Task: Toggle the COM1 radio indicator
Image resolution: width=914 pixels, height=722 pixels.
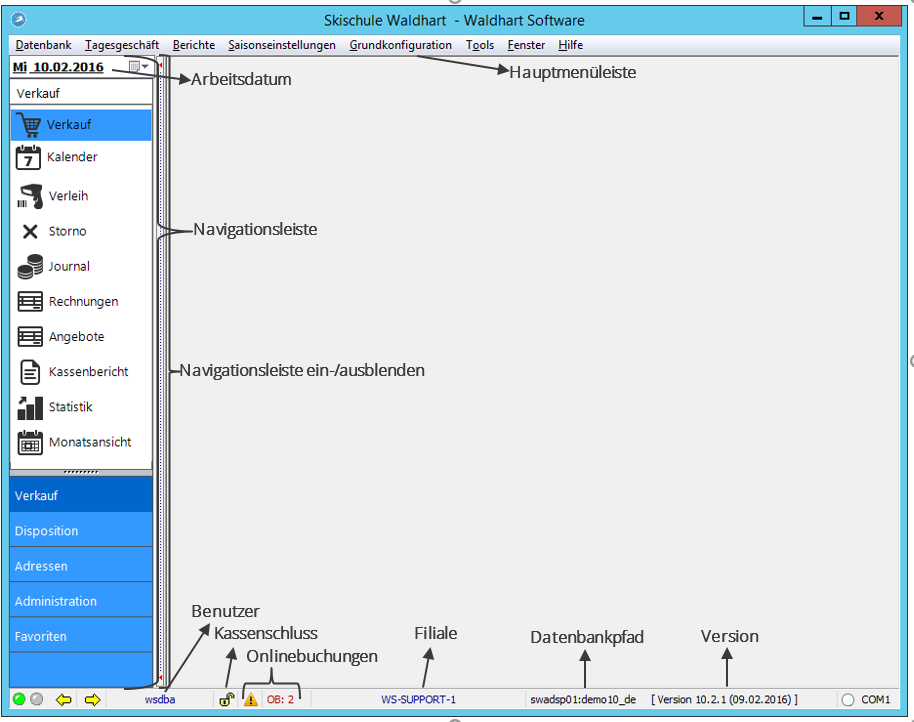Action: click(848, 699)
